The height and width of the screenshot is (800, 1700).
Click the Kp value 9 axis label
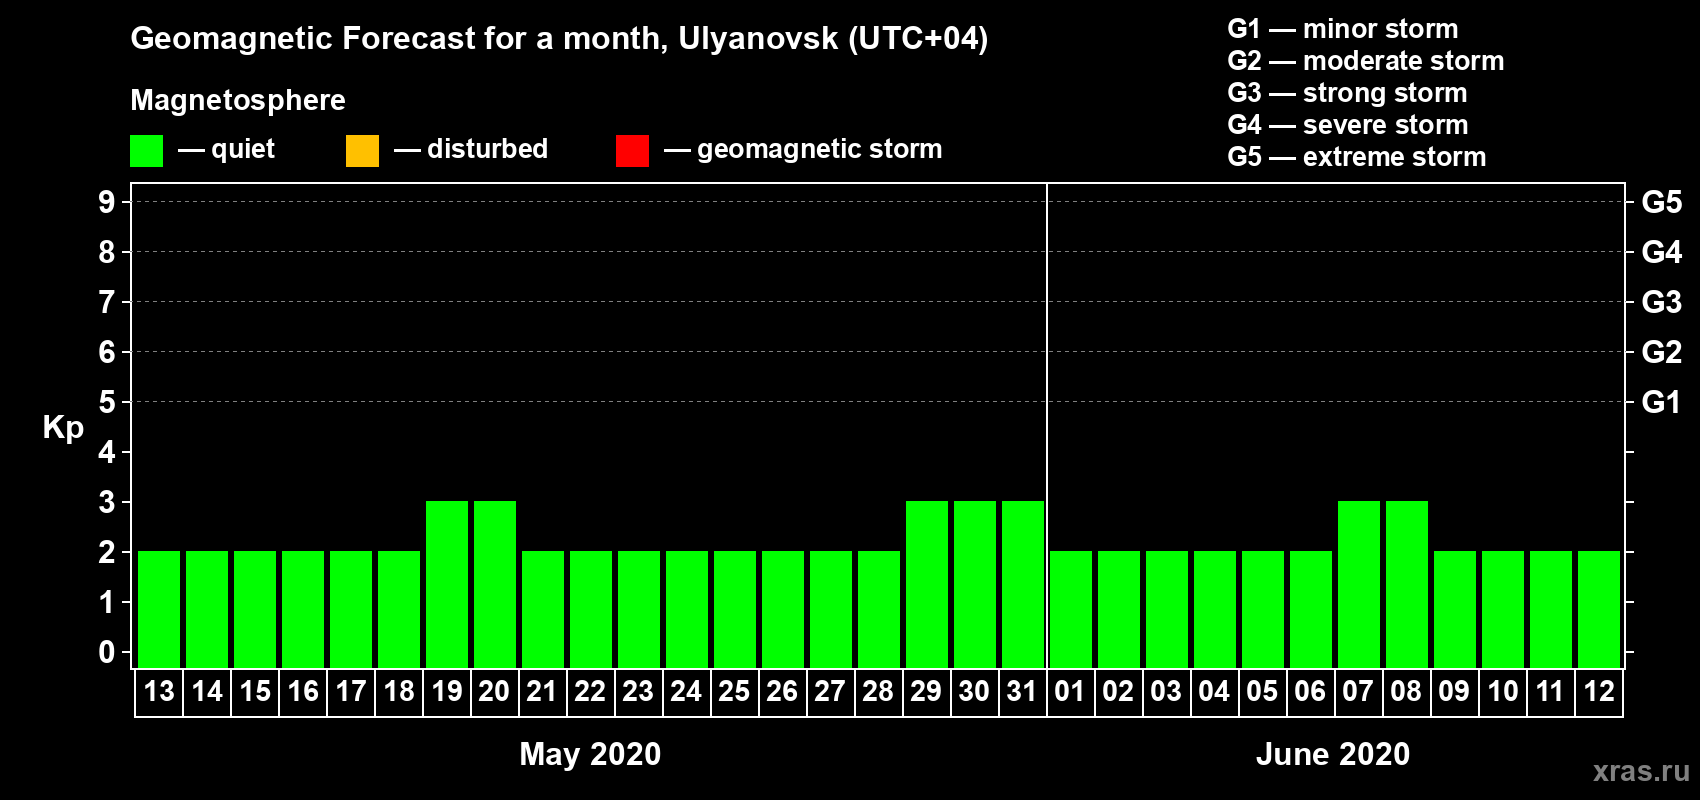click(x=107, y=202)
